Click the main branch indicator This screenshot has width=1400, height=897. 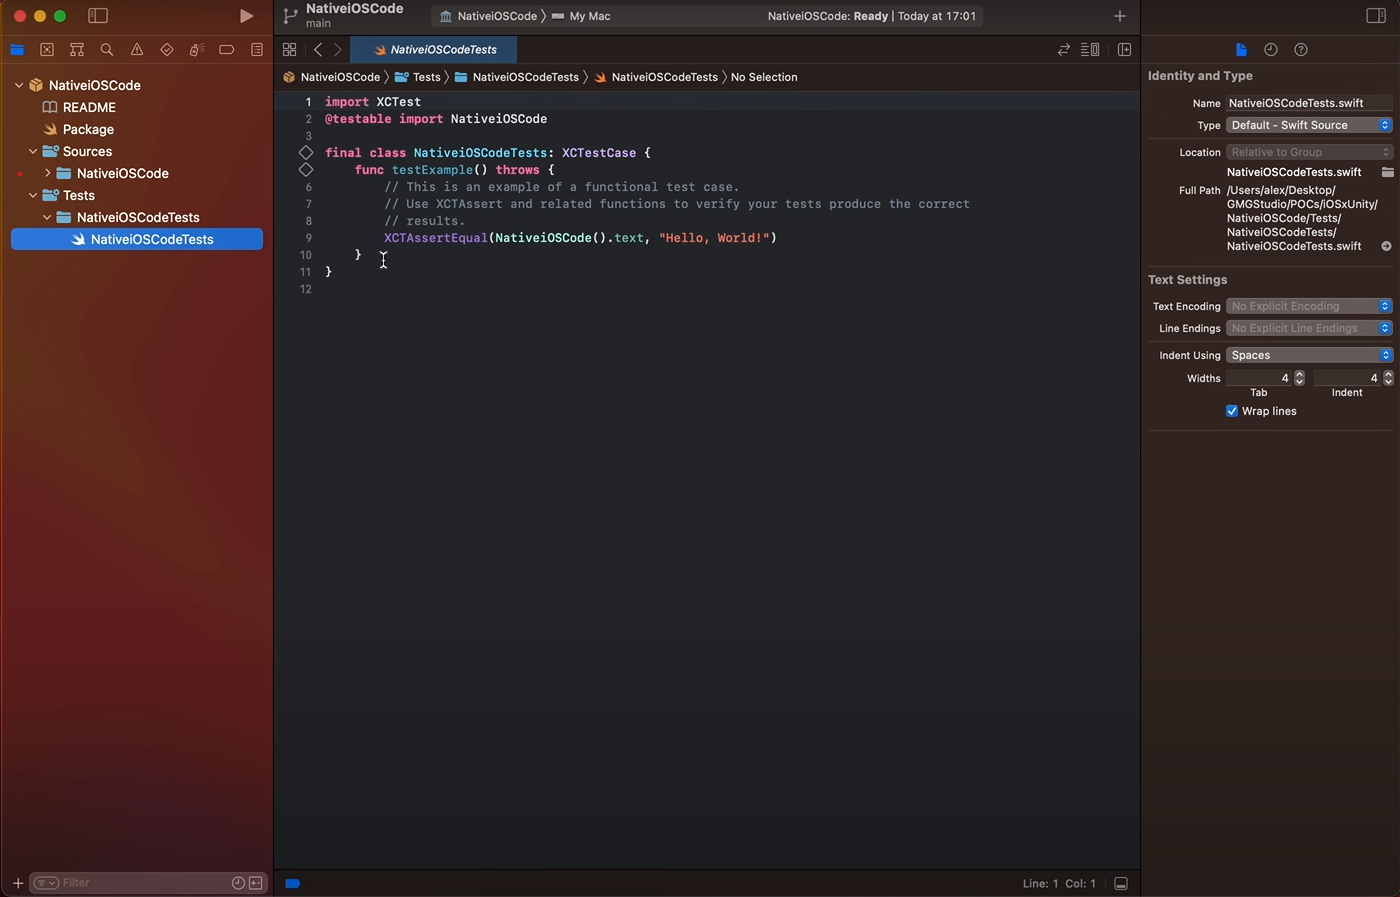[x=318, y=24]
